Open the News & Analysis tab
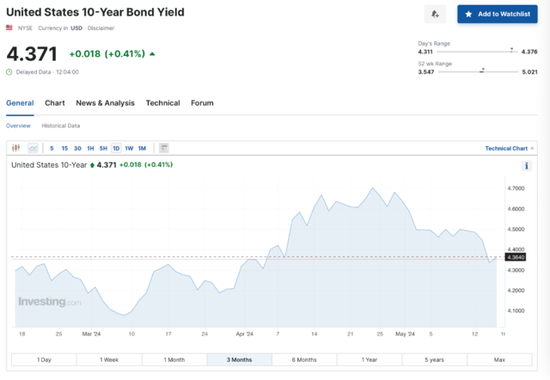Screen dimensions: 550x380 (105, 103)
